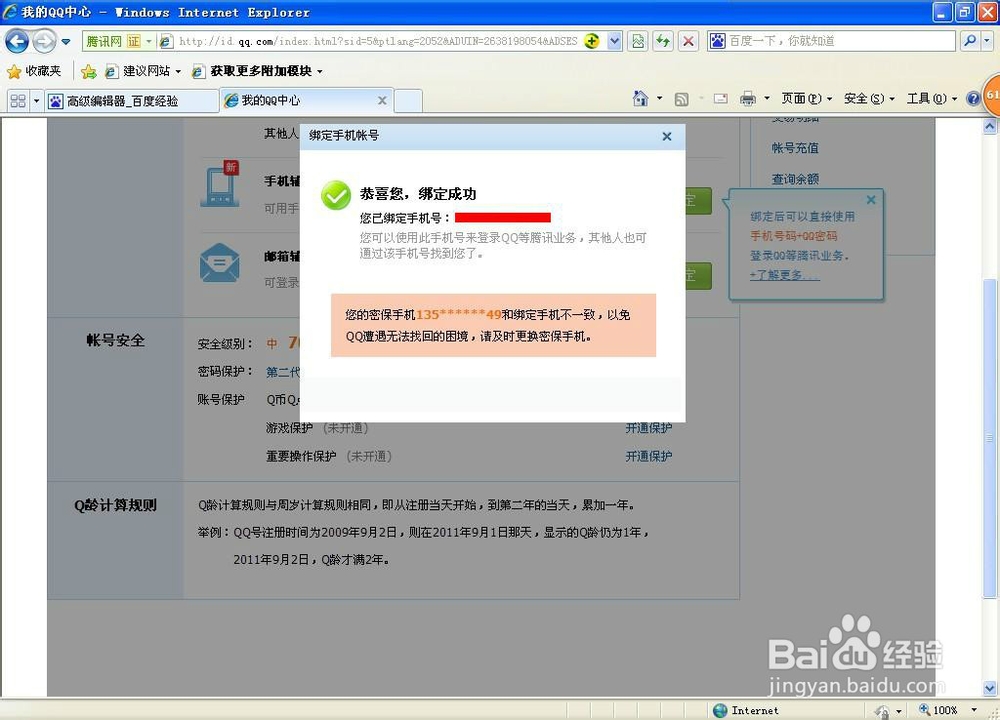Click the Print icon
Image resolution: width=1000 pixels, height=720 pixels.
(x=747, y=99)
